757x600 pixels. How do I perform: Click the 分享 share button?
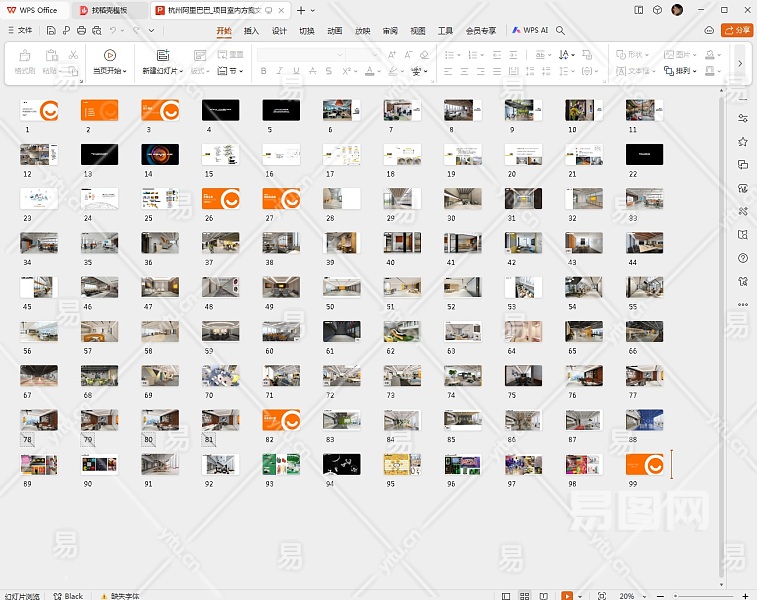pyautogui.click(x=738, y=31)
